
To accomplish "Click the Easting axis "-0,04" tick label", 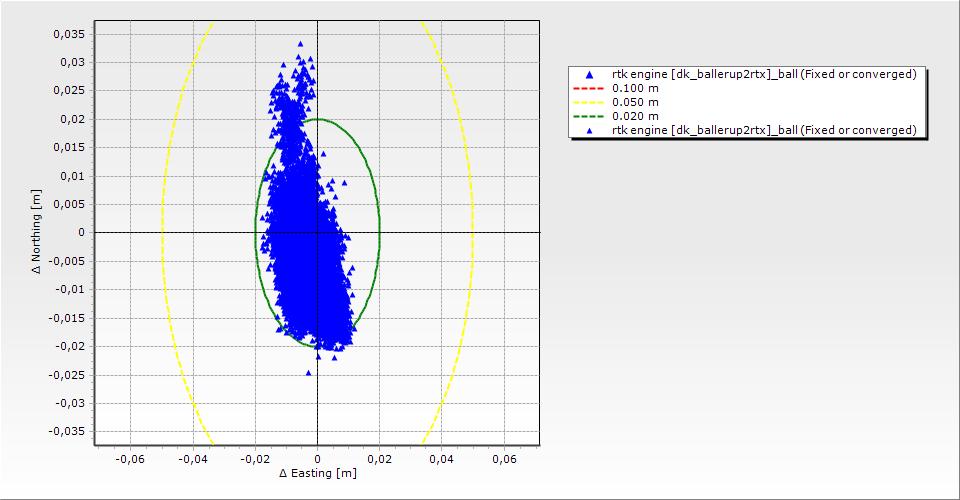I will point(192,459).
